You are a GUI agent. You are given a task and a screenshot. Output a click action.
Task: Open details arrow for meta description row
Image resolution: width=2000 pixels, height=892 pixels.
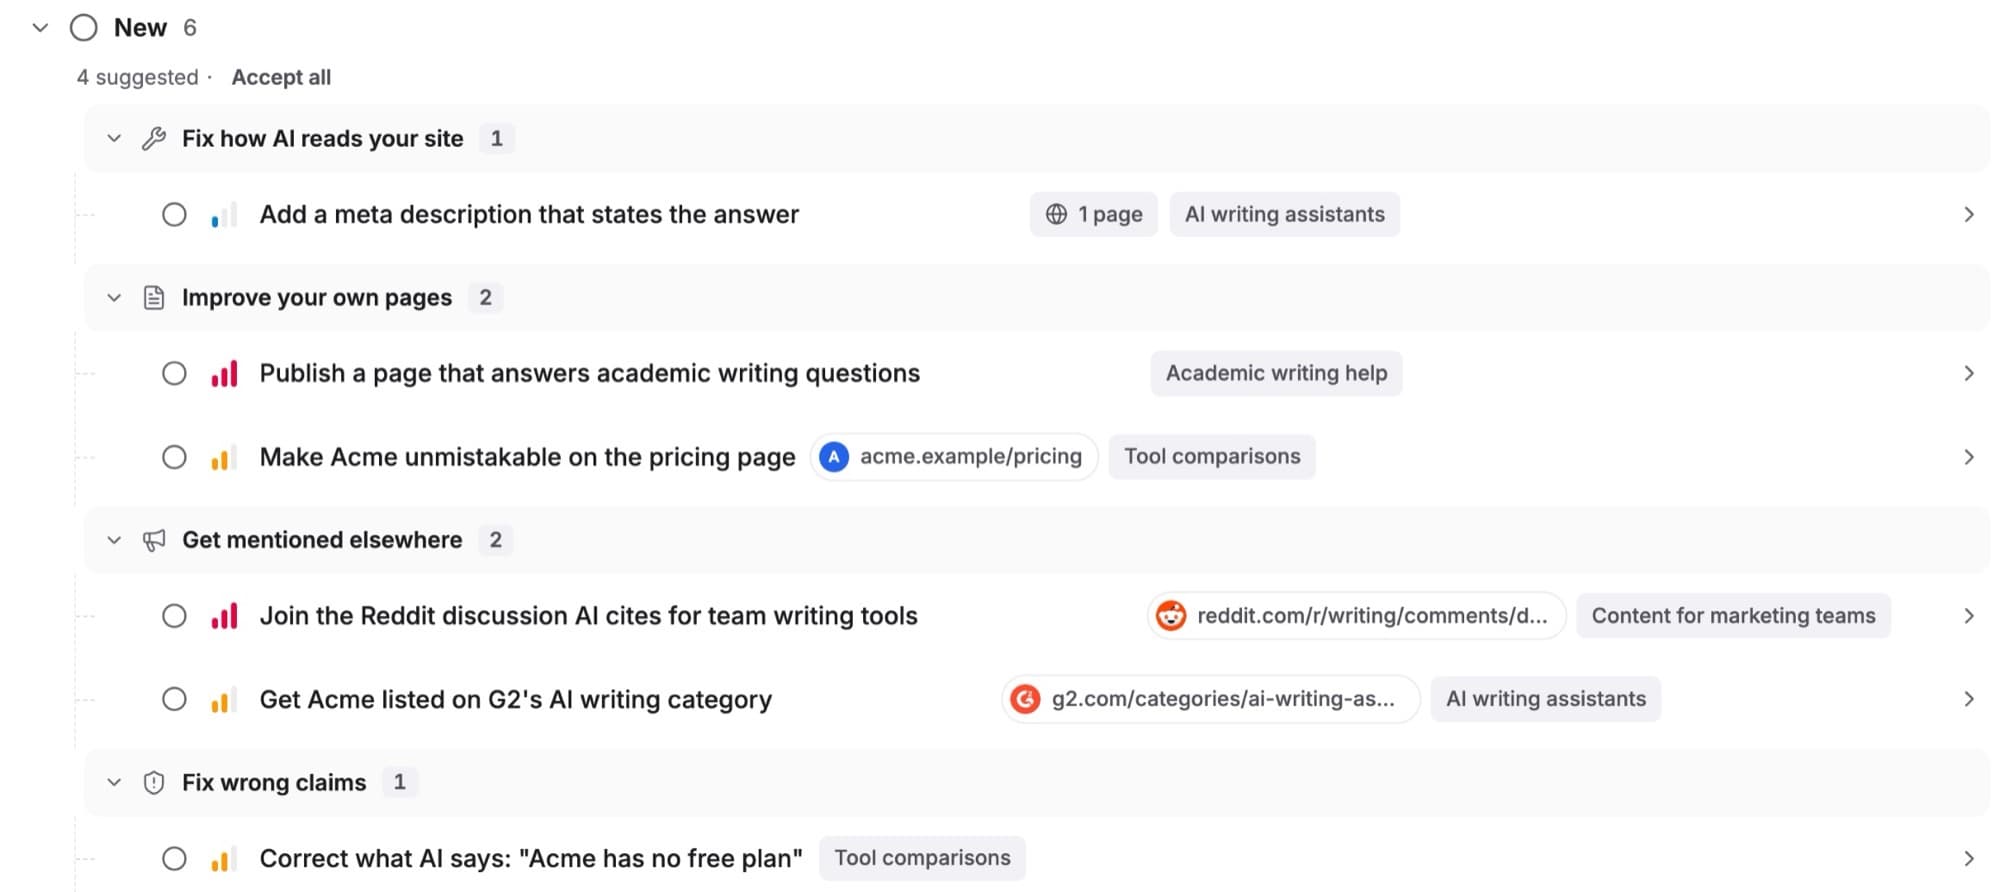1968,215
